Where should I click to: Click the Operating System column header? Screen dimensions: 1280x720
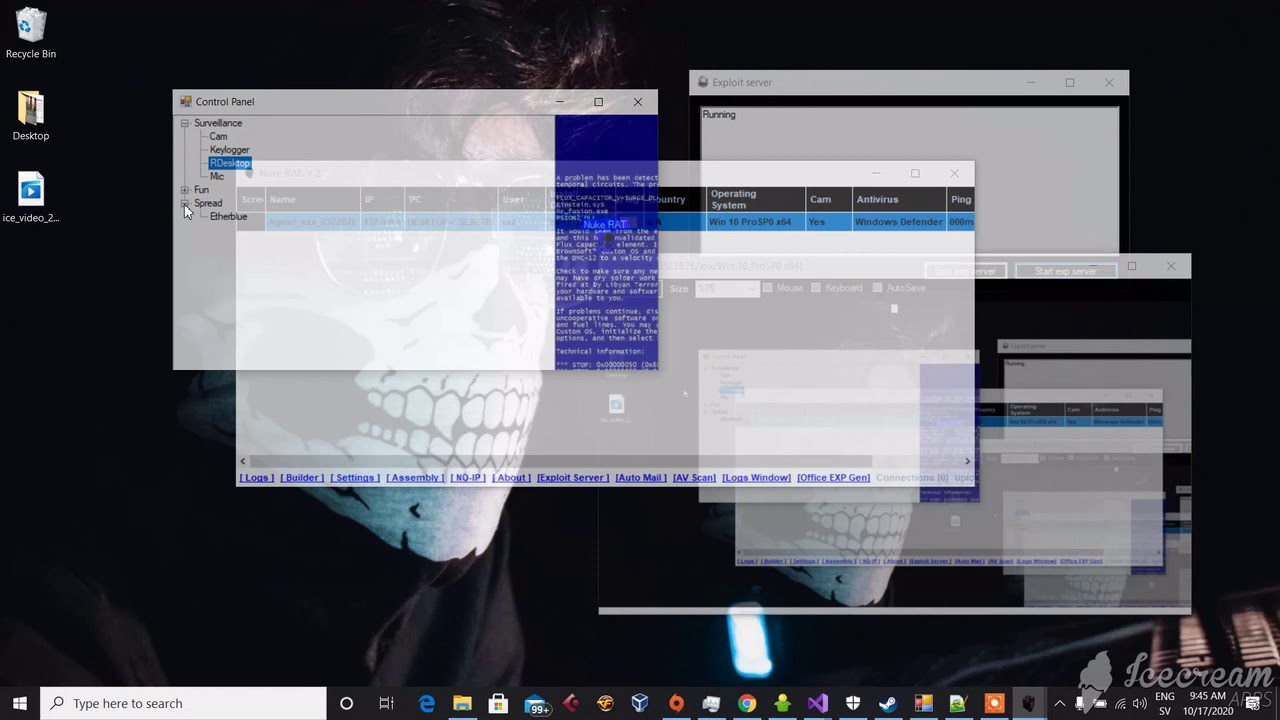[755, 199]
